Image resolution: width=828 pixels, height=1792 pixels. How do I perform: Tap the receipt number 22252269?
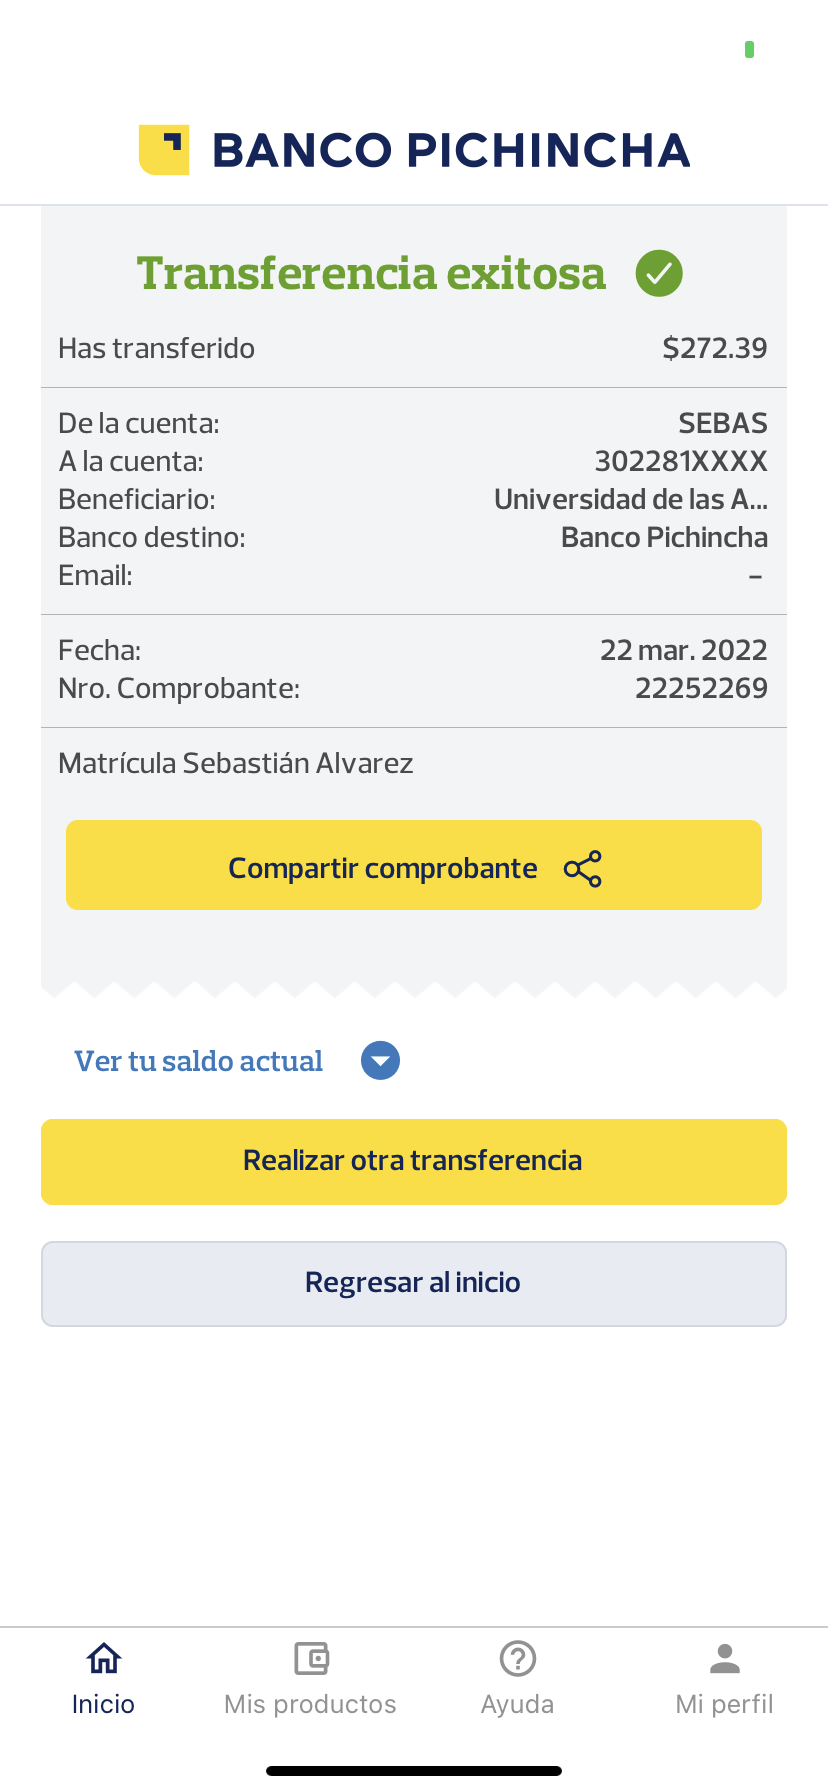pyautogui.click(x=701, y=688)
